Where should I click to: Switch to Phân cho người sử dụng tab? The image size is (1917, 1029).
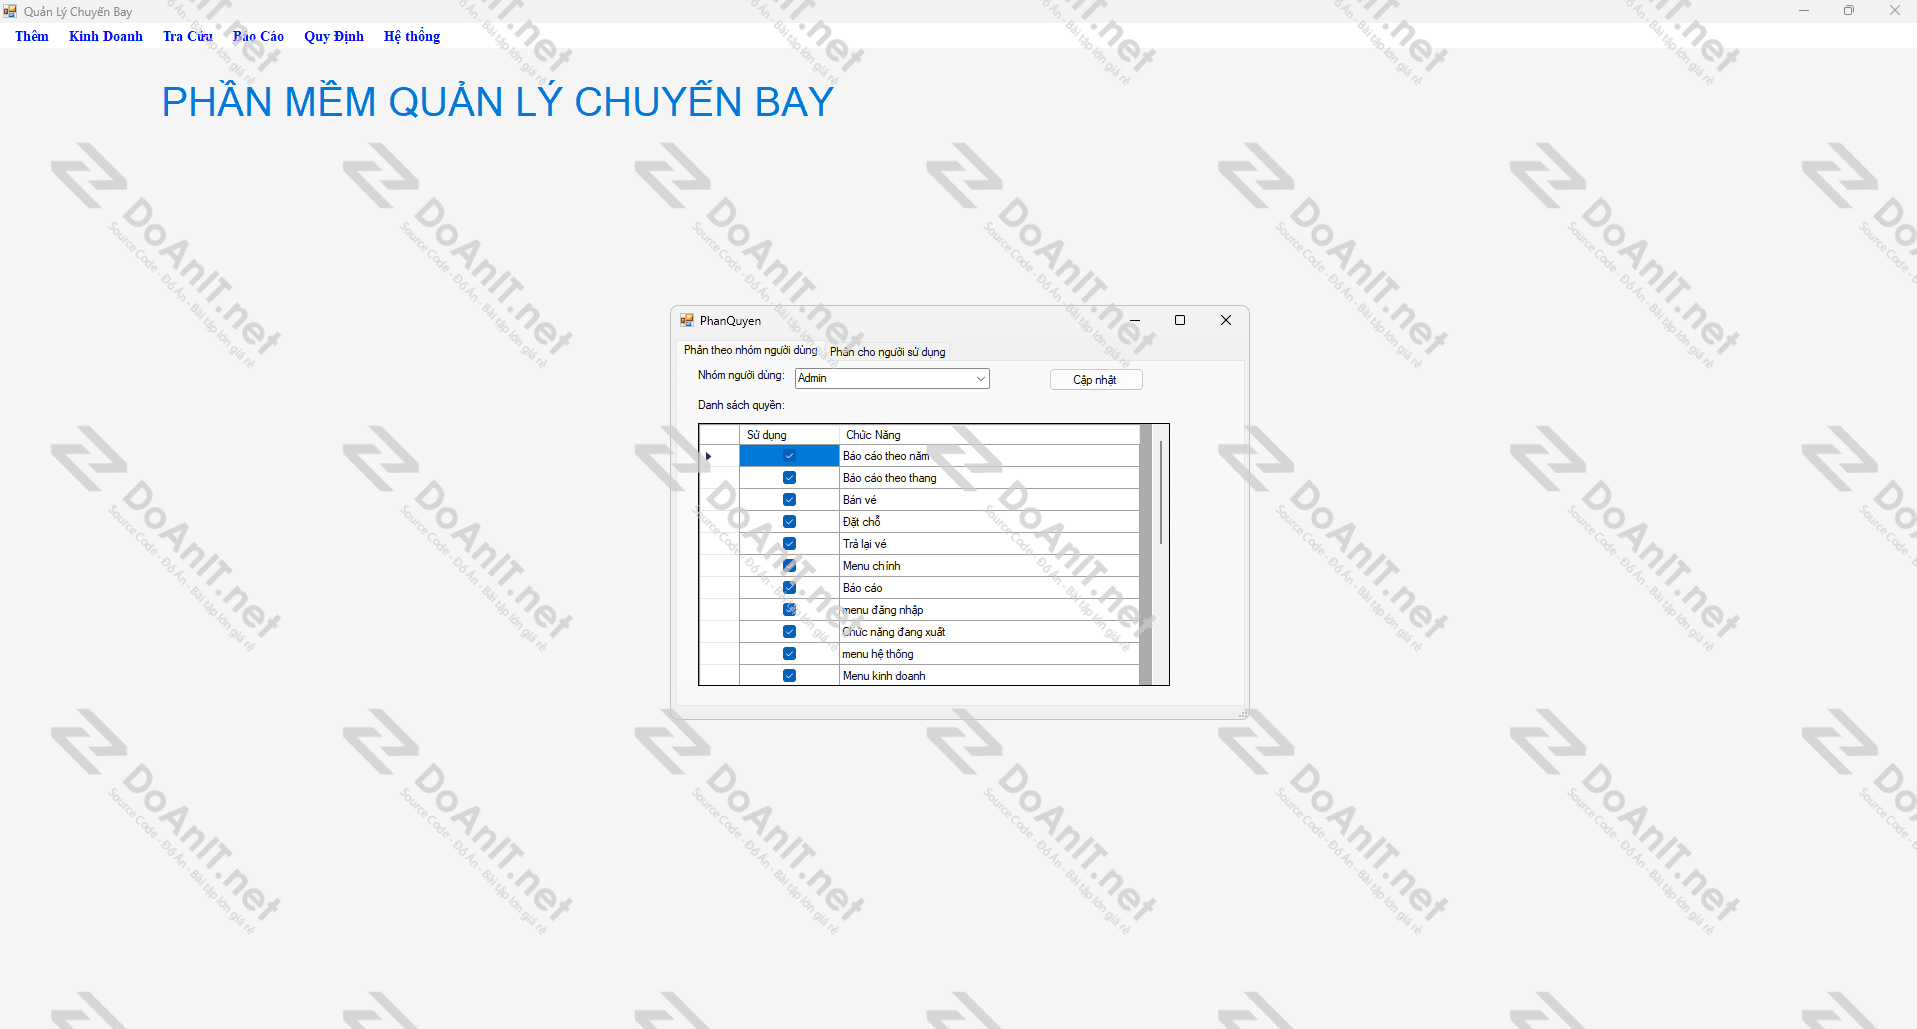(887, 352)
